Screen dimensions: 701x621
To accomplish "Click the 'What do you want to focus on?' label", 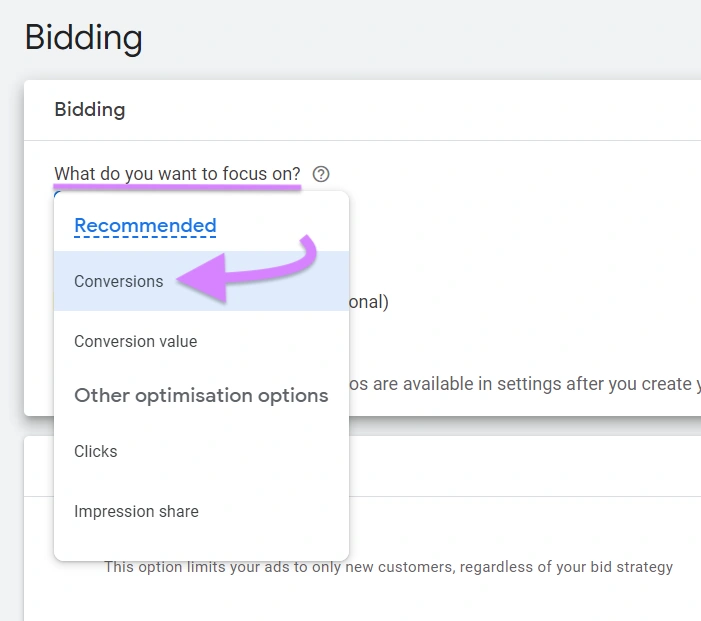I will click(x=177, y=173).
